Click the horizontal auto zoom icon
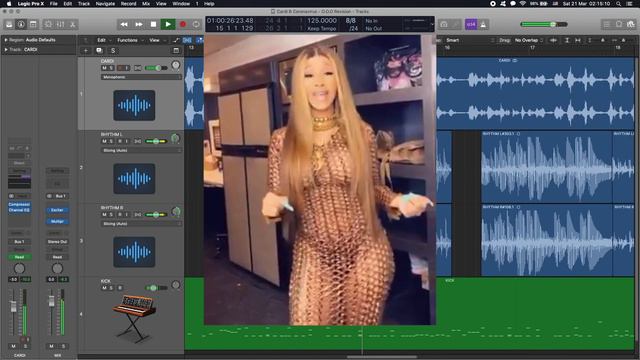The height and width of the screenshot is (360, 640). [x=578, y=40]
